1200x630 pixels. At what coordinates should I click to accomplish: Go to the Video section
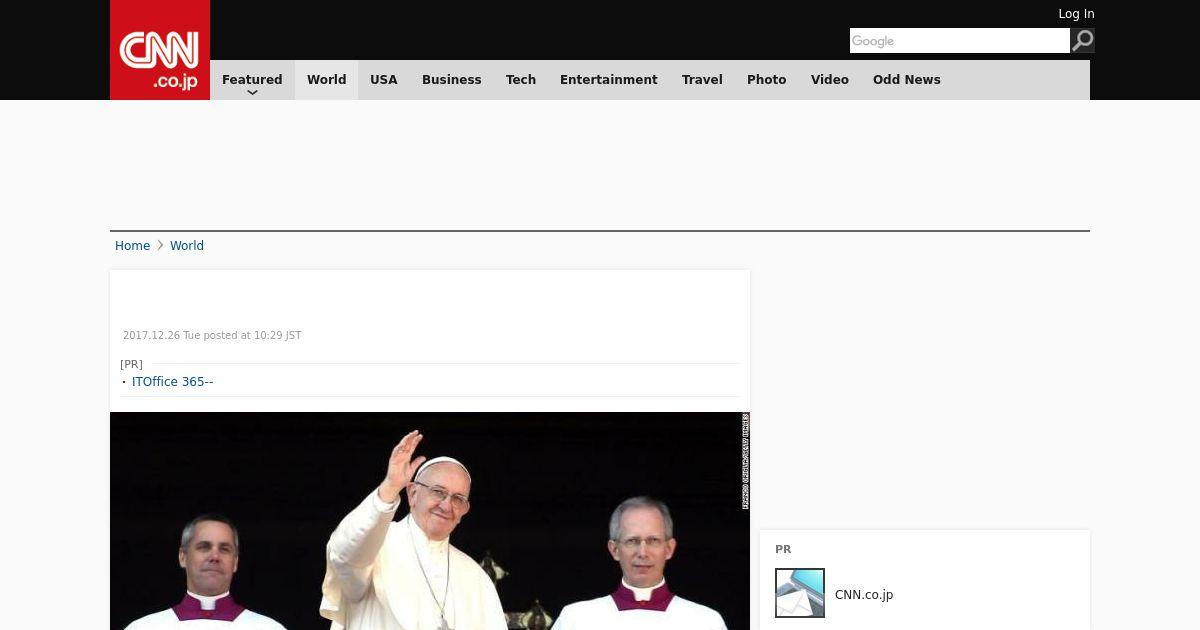(x=830, y=80)
